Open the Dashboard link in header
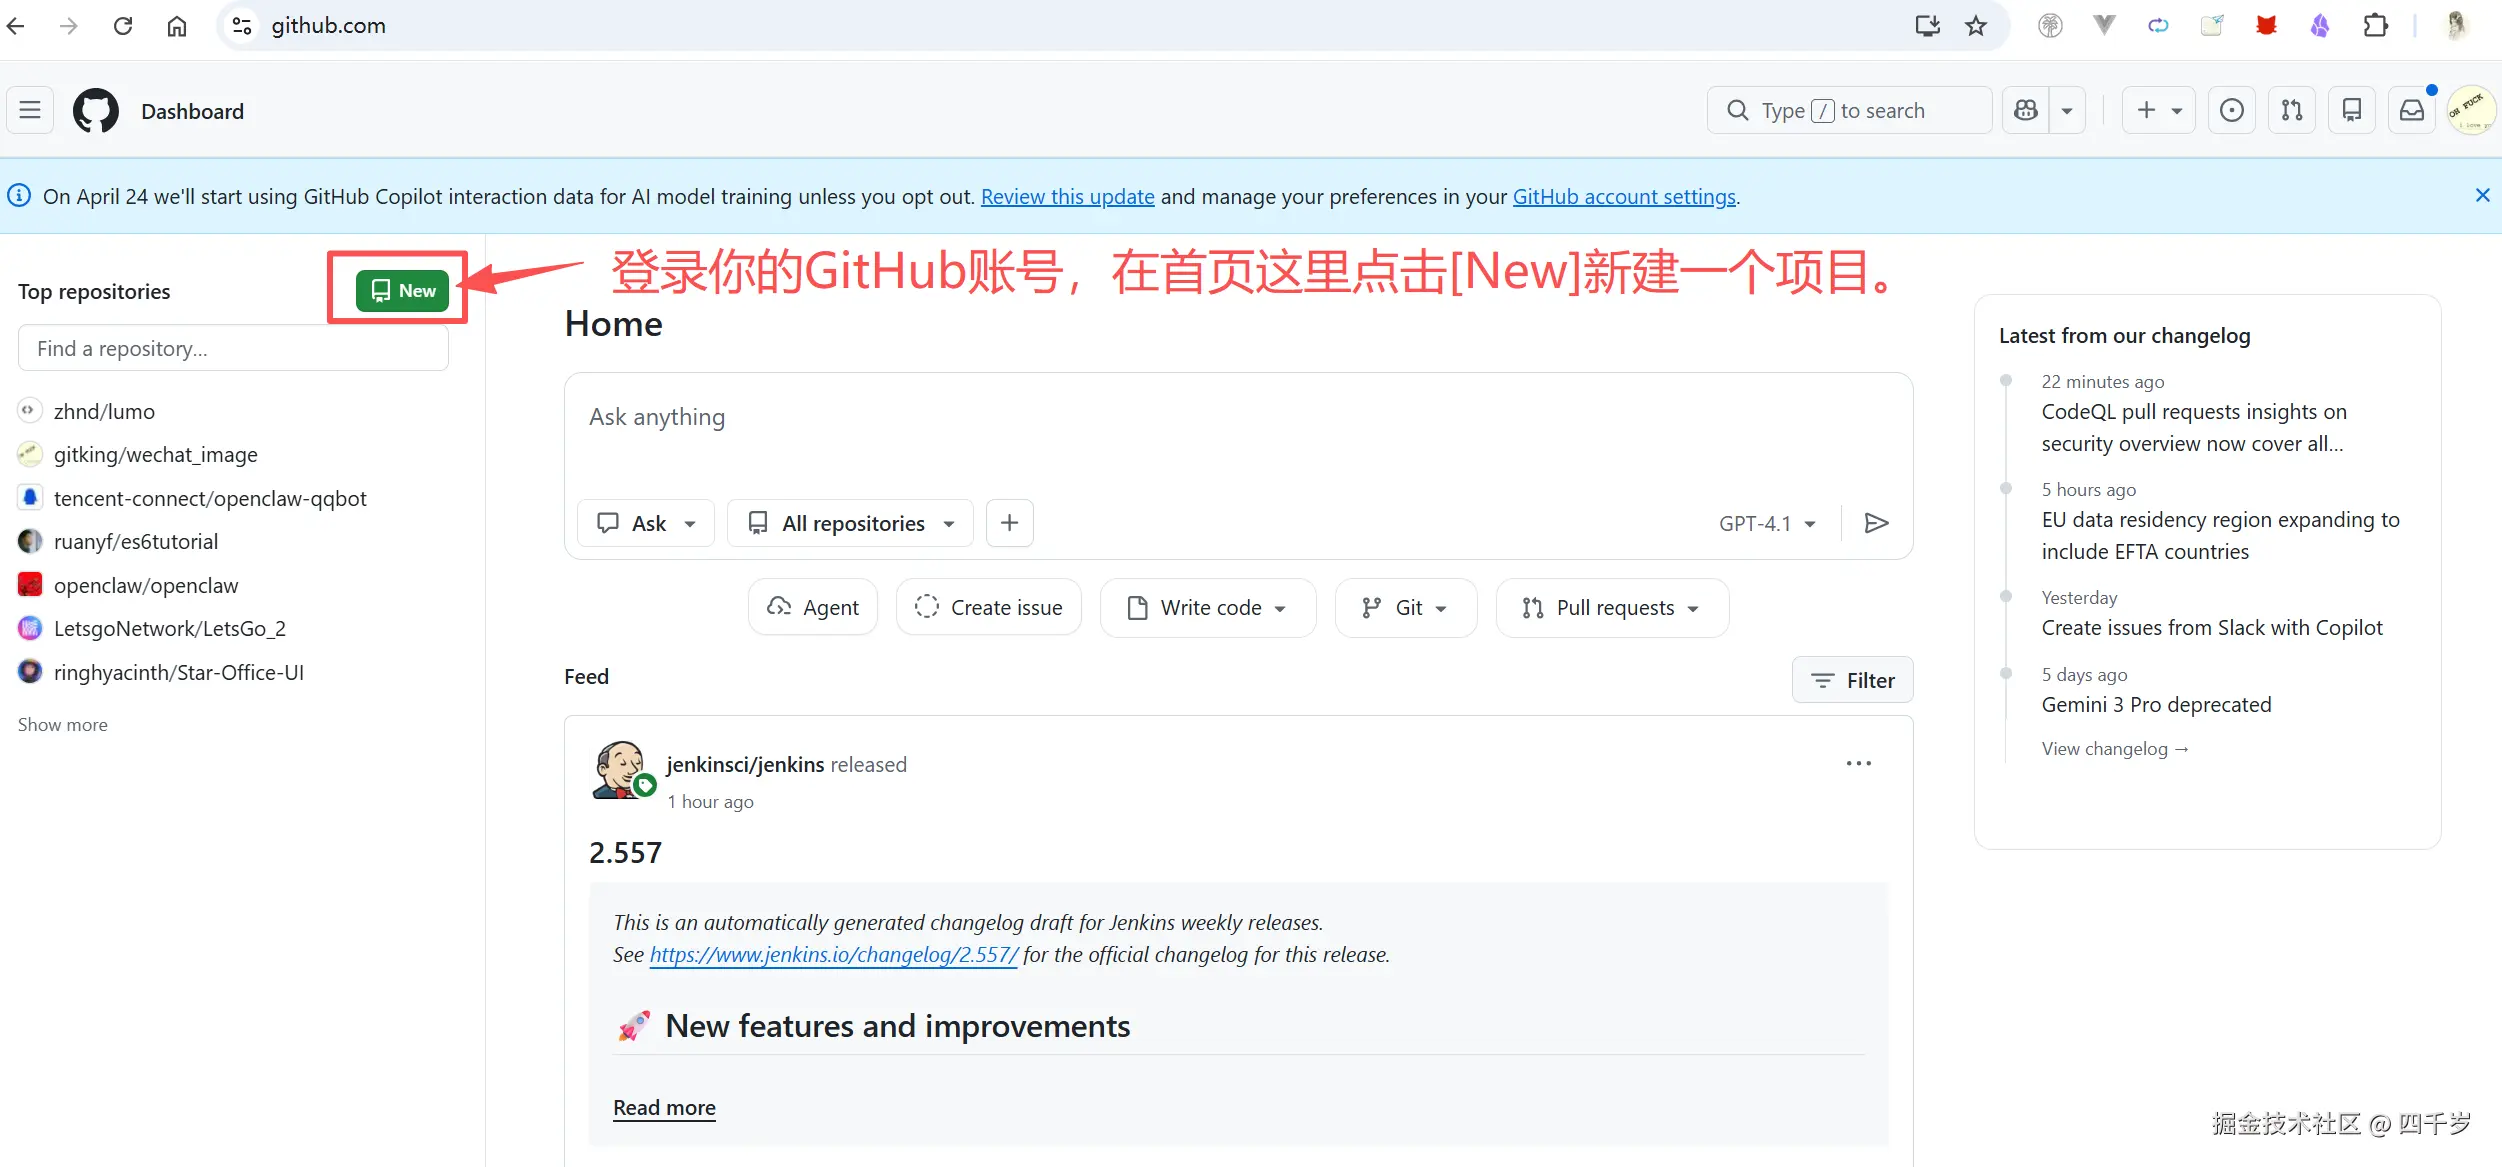Image resolution: width=2502 pixels, height=1167 pixels. coord(192,110)
